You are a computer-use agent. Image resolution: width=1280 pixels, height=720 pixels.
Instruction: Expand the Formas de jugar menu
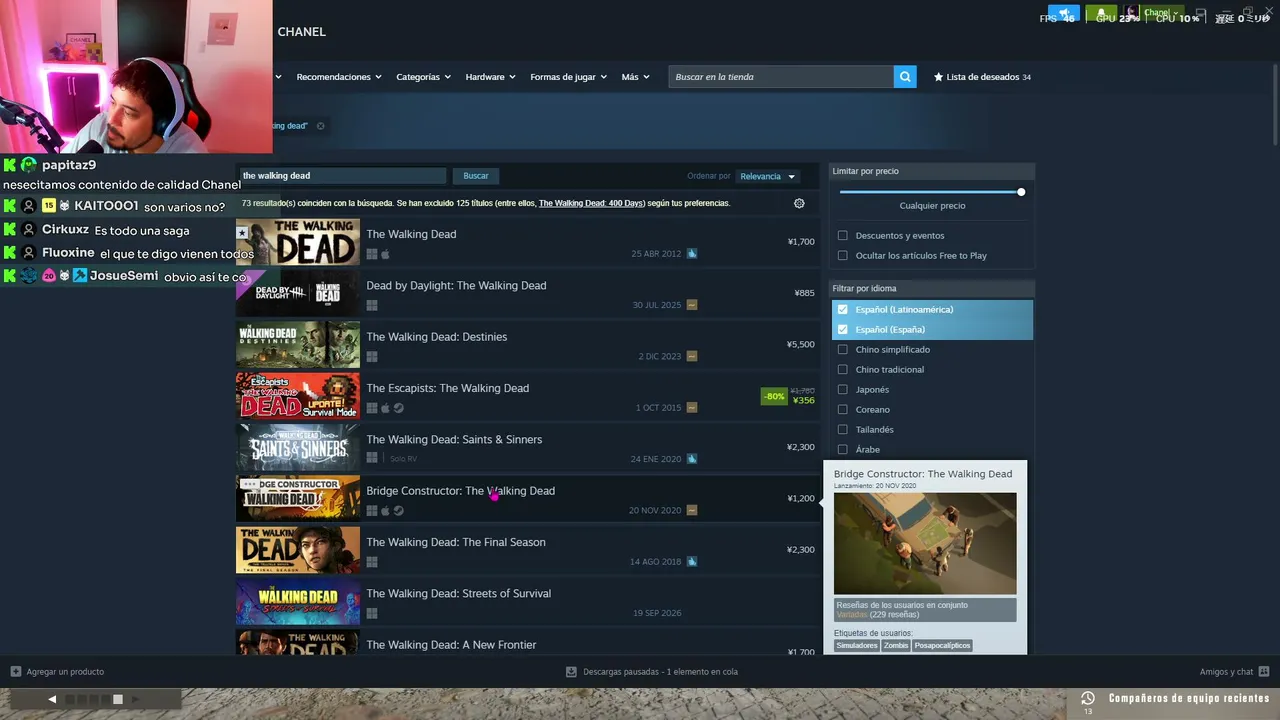[568, 77]
